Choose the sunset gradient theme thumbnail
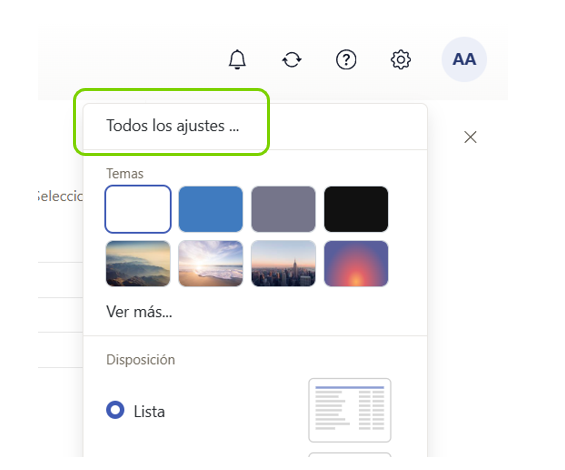Image resolution: width=565 pixels, height=470 pixels. click(356, 263)
